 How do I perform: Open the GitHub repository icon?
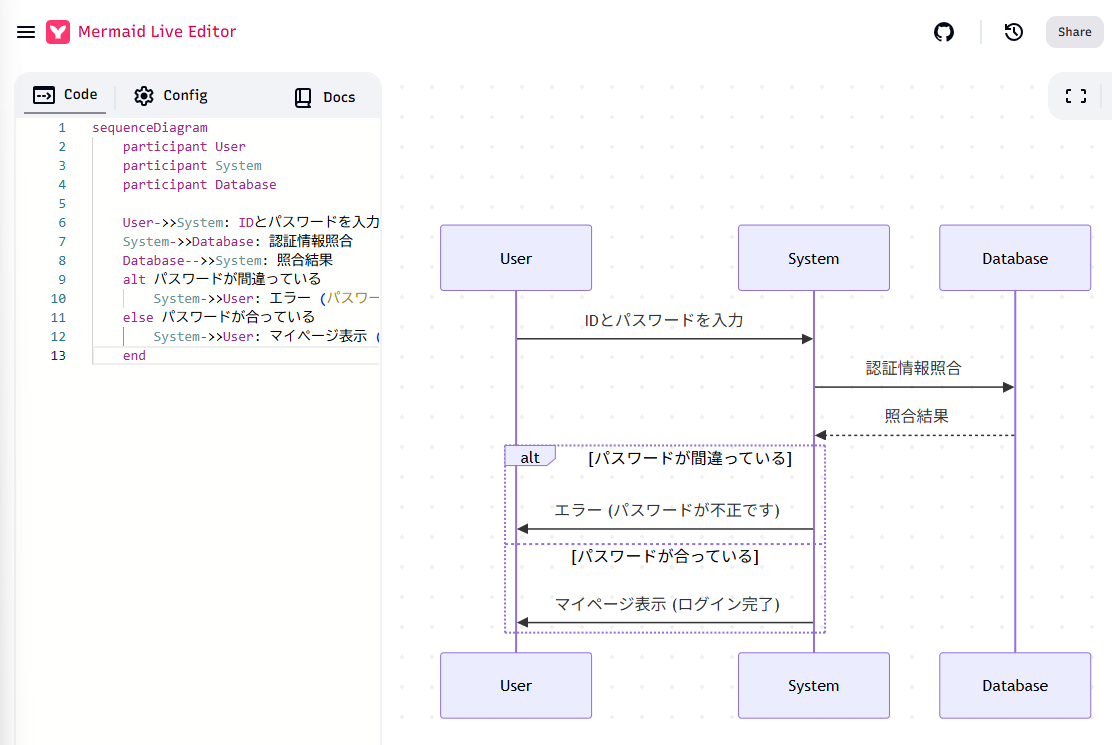[x=944, y=32]
